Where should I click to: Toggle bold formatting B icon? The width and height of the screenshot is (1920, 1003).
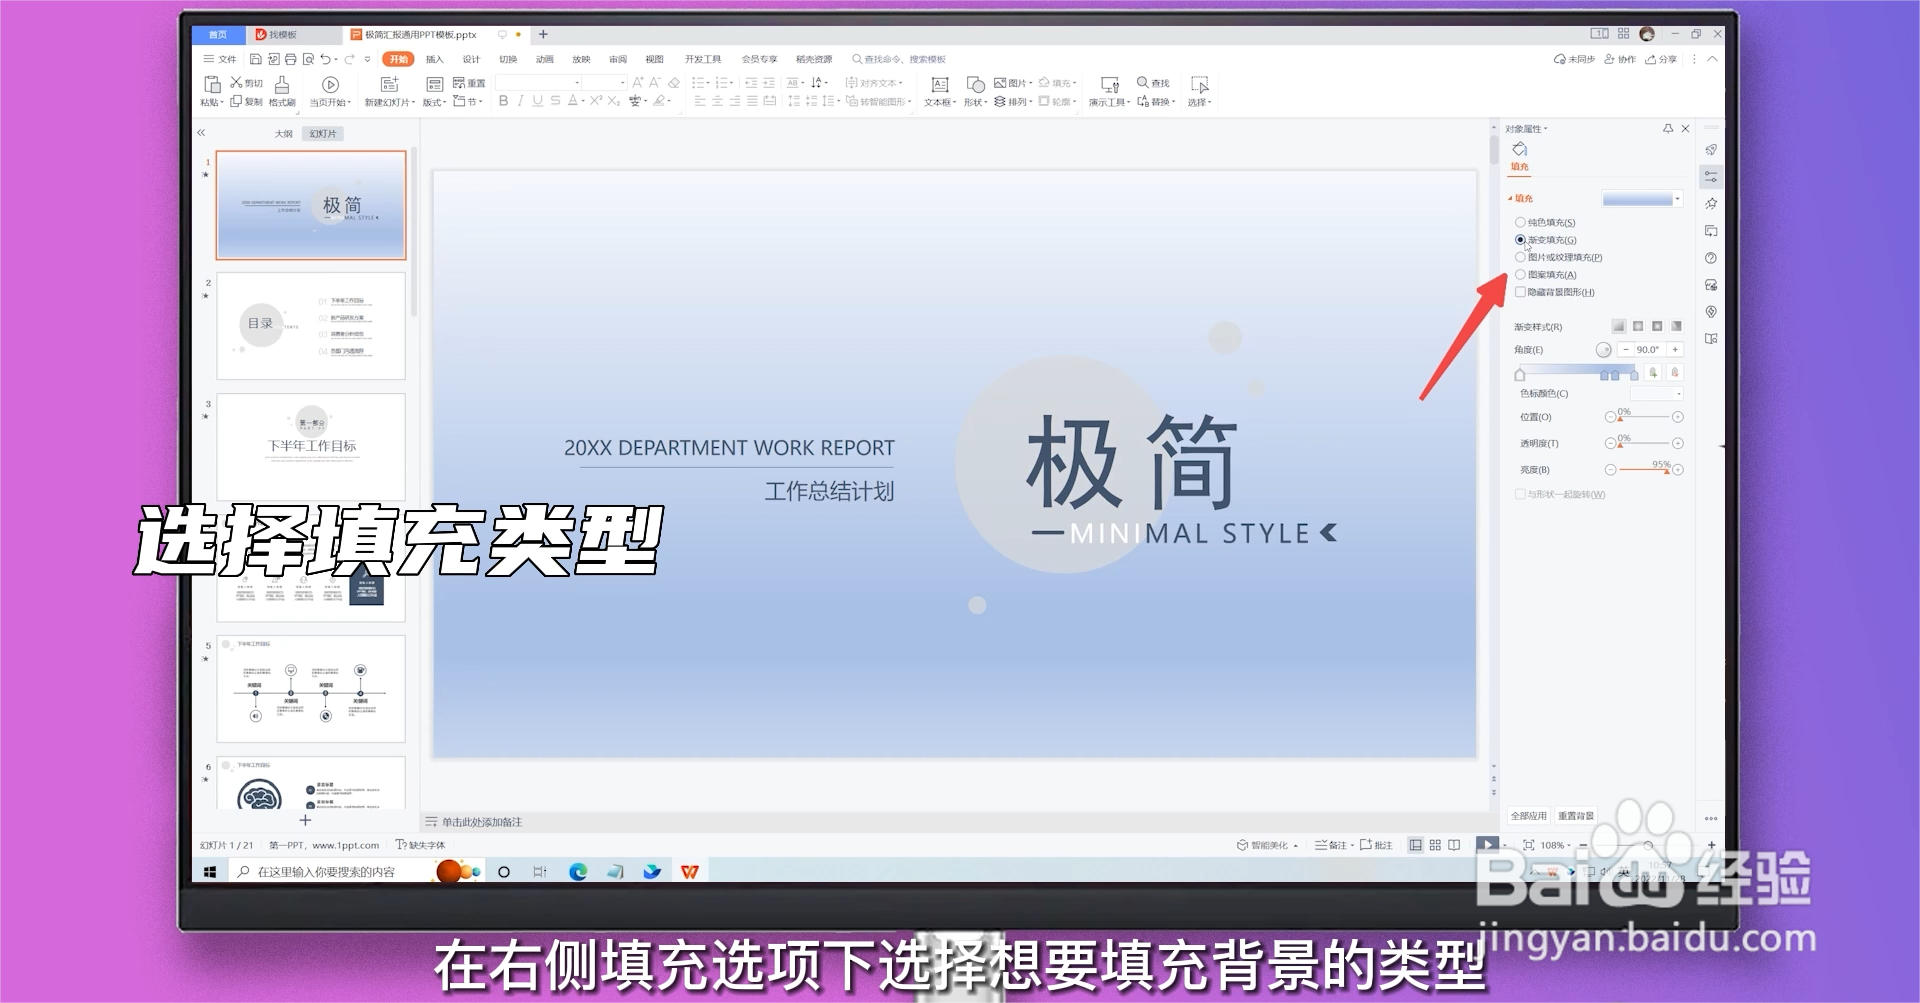503,101
